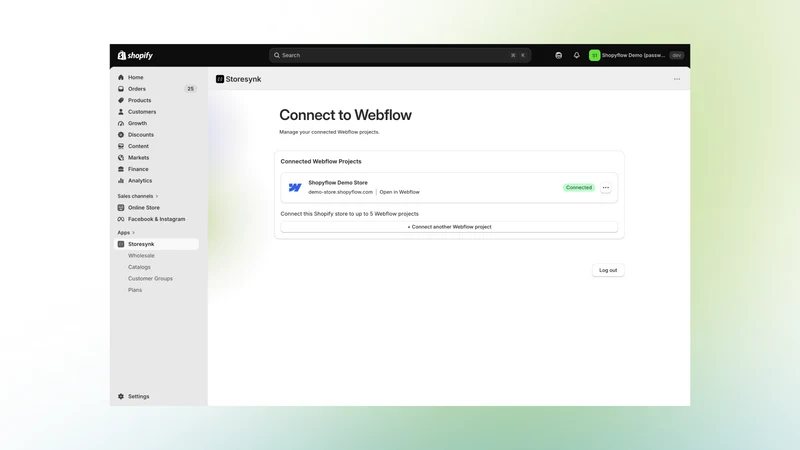The height and width of the screenshot is (450, 800).
Task: Focus the Search field
Action: [400, 55]
